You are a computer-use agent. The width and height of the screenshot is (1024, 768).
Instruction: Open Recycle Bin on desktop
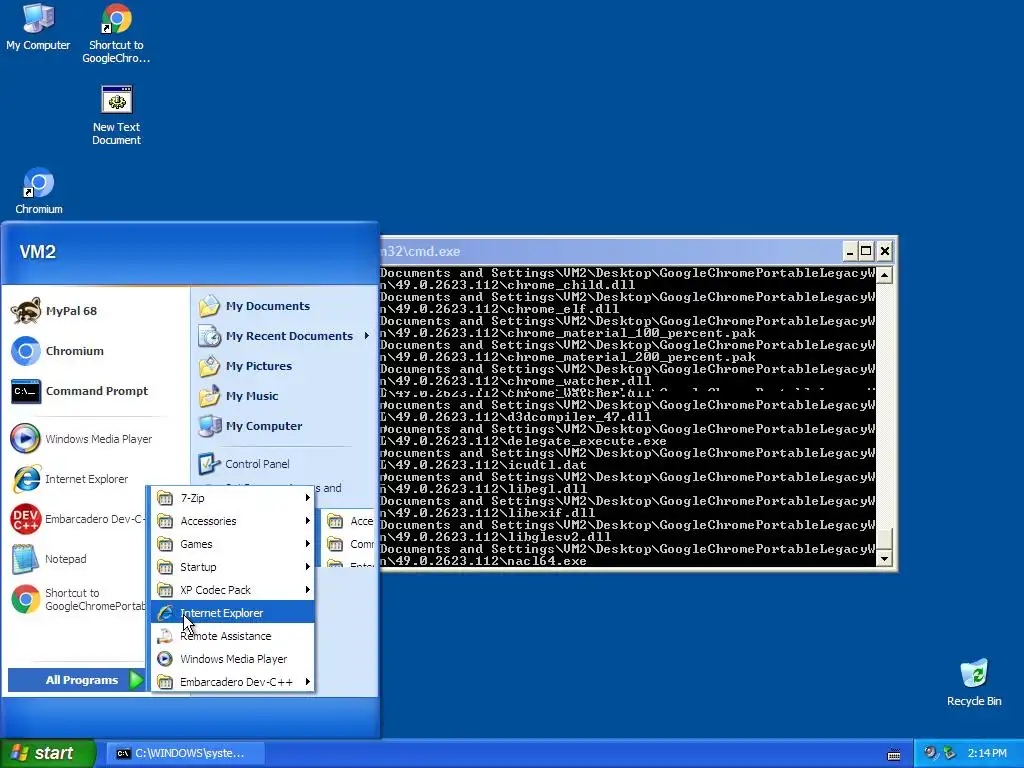pos(974,682)
